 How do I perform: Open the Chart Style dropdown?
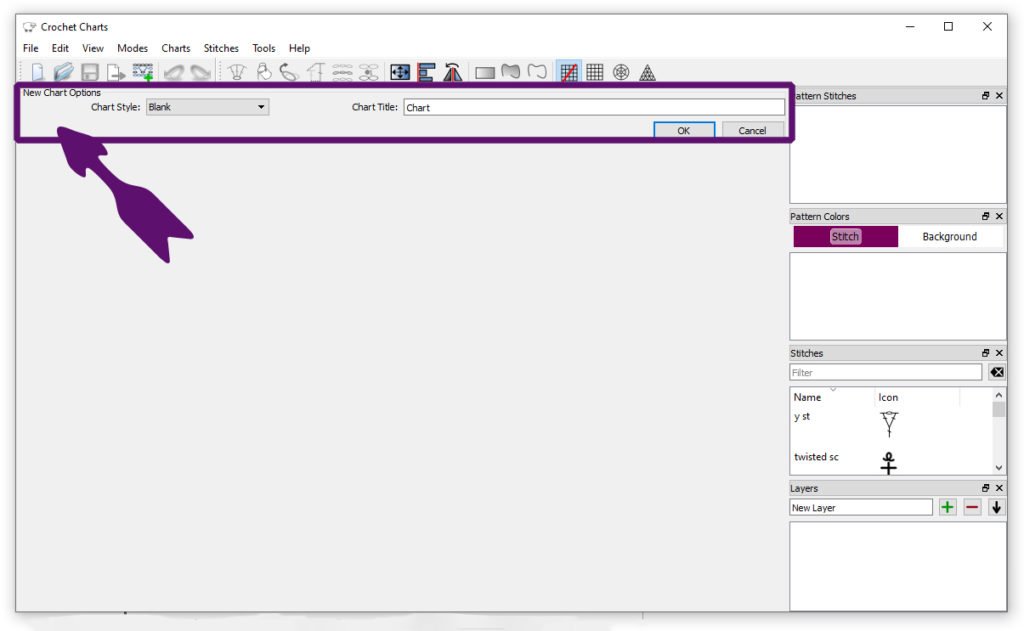[x=207, y=107]
